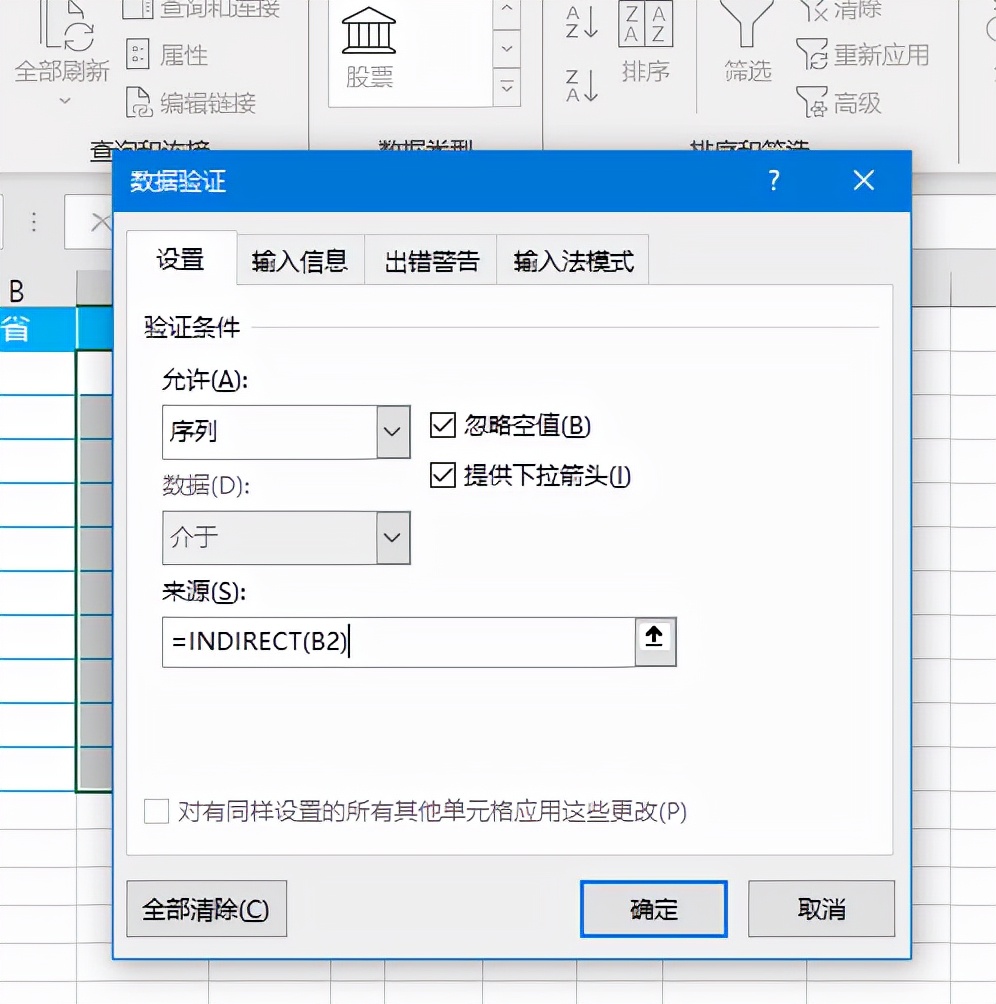Open Advanced filter options
Screen dimensions: 996x1004
839,103
